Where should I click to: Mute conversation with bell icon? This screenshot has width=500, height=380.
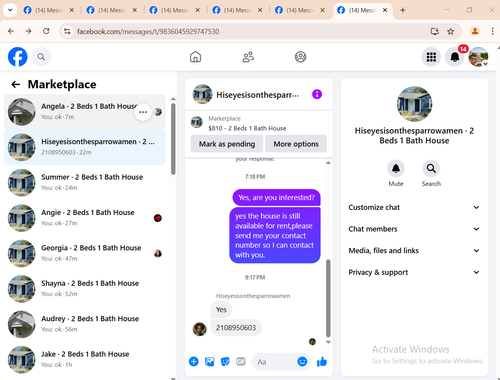point(396,168)
